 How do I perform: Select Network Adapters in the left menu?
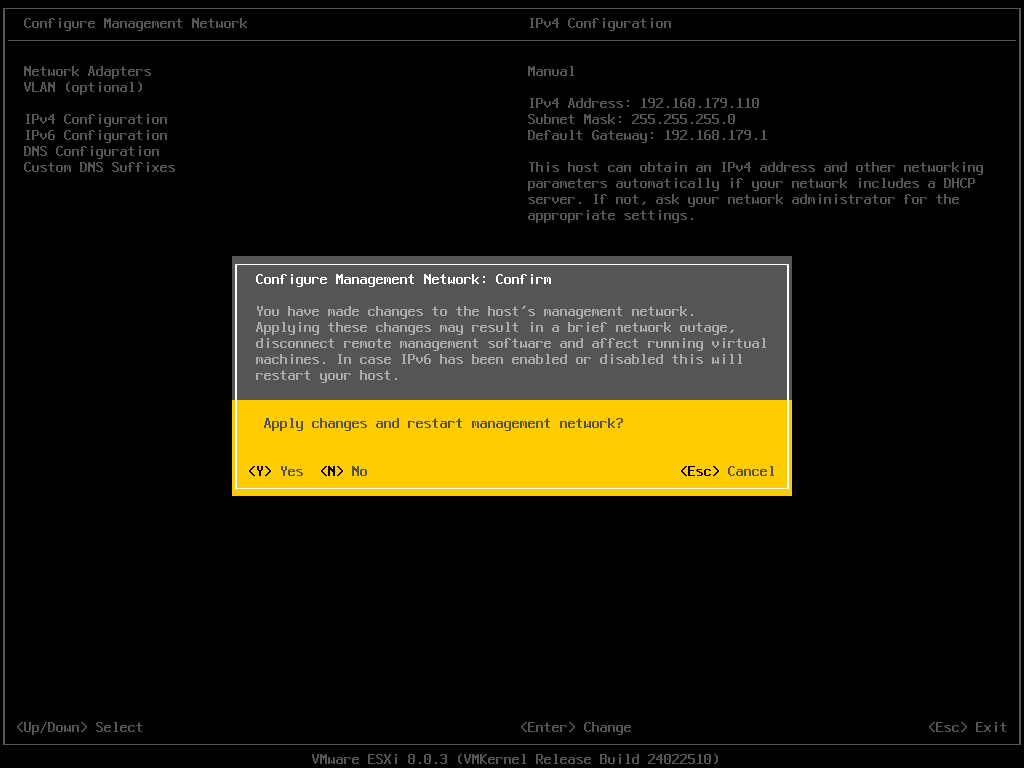click(x=87, y=71)
